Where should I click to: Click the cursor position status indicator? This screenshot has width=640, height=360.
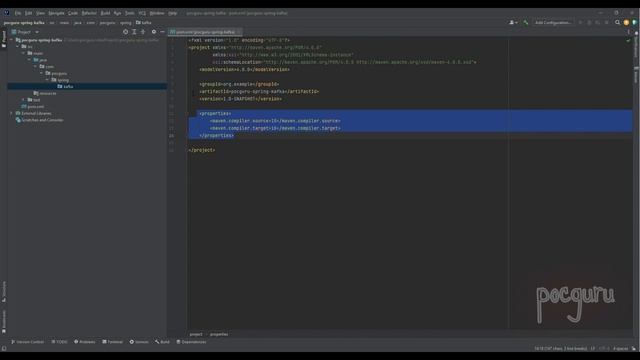point(560,349)
